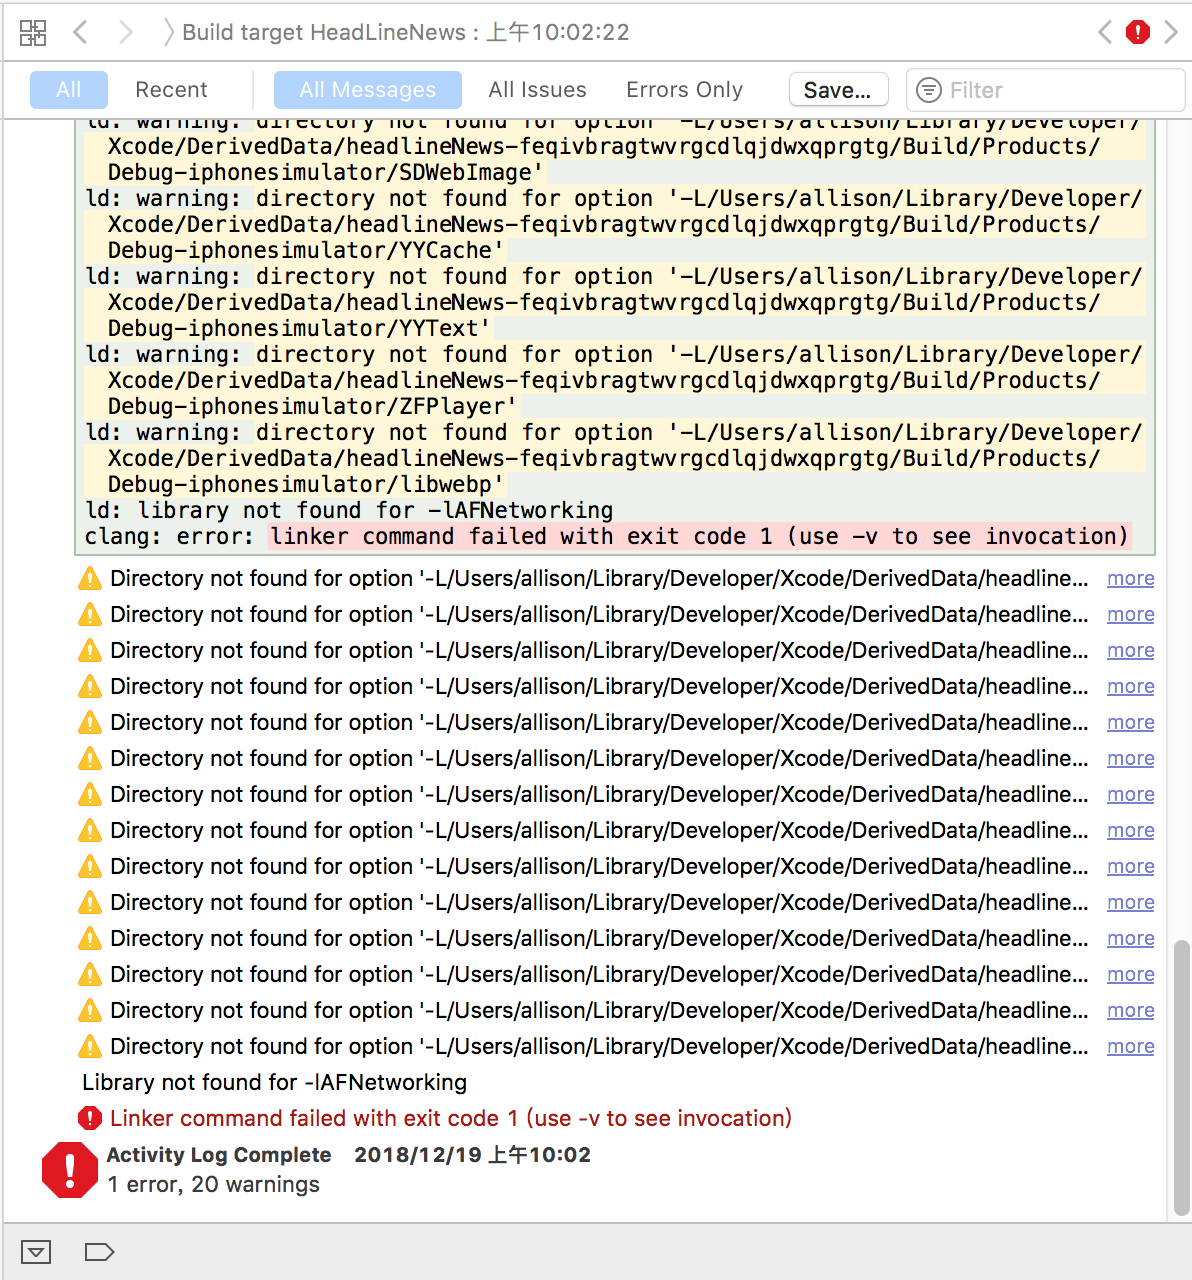The width and height of the screenshot is (1192, 1280).
Task: Click transcript line 'Debug-iphonesimulator/libwebp'
Action: click(306, 485)
